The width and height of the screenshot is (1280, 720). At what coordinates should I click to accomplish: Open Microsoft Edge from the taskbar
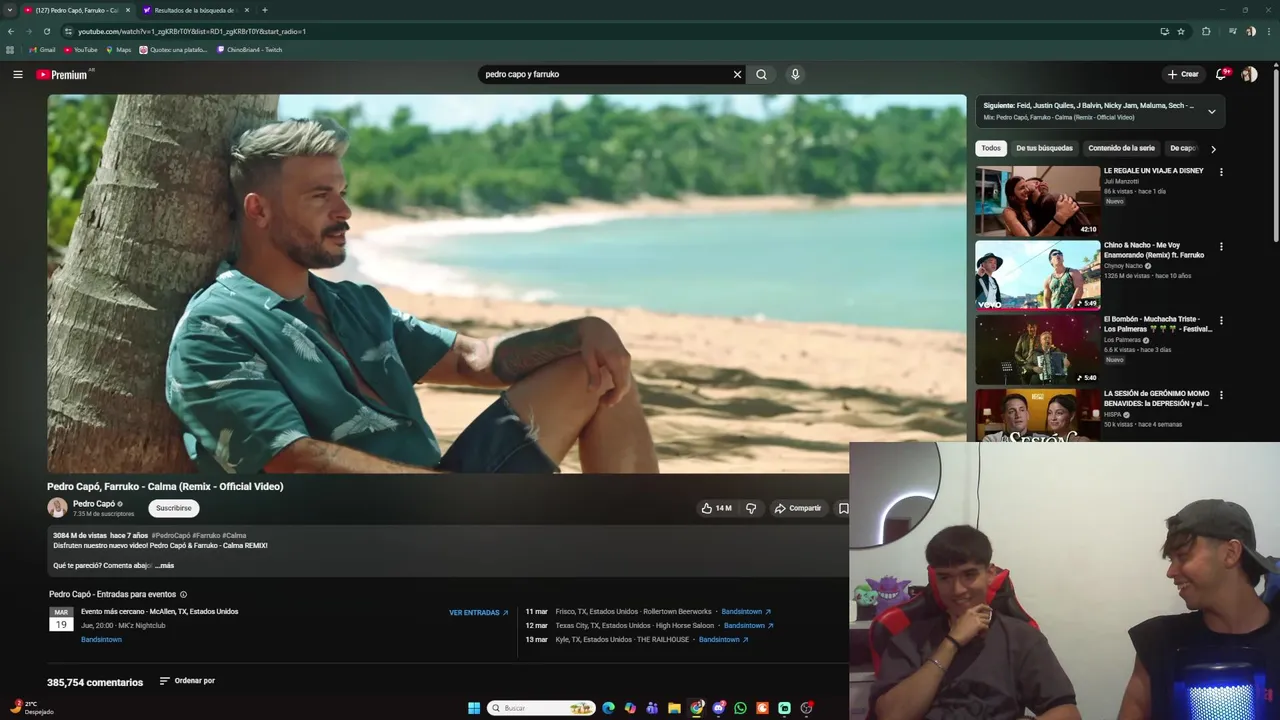(608, 708)
